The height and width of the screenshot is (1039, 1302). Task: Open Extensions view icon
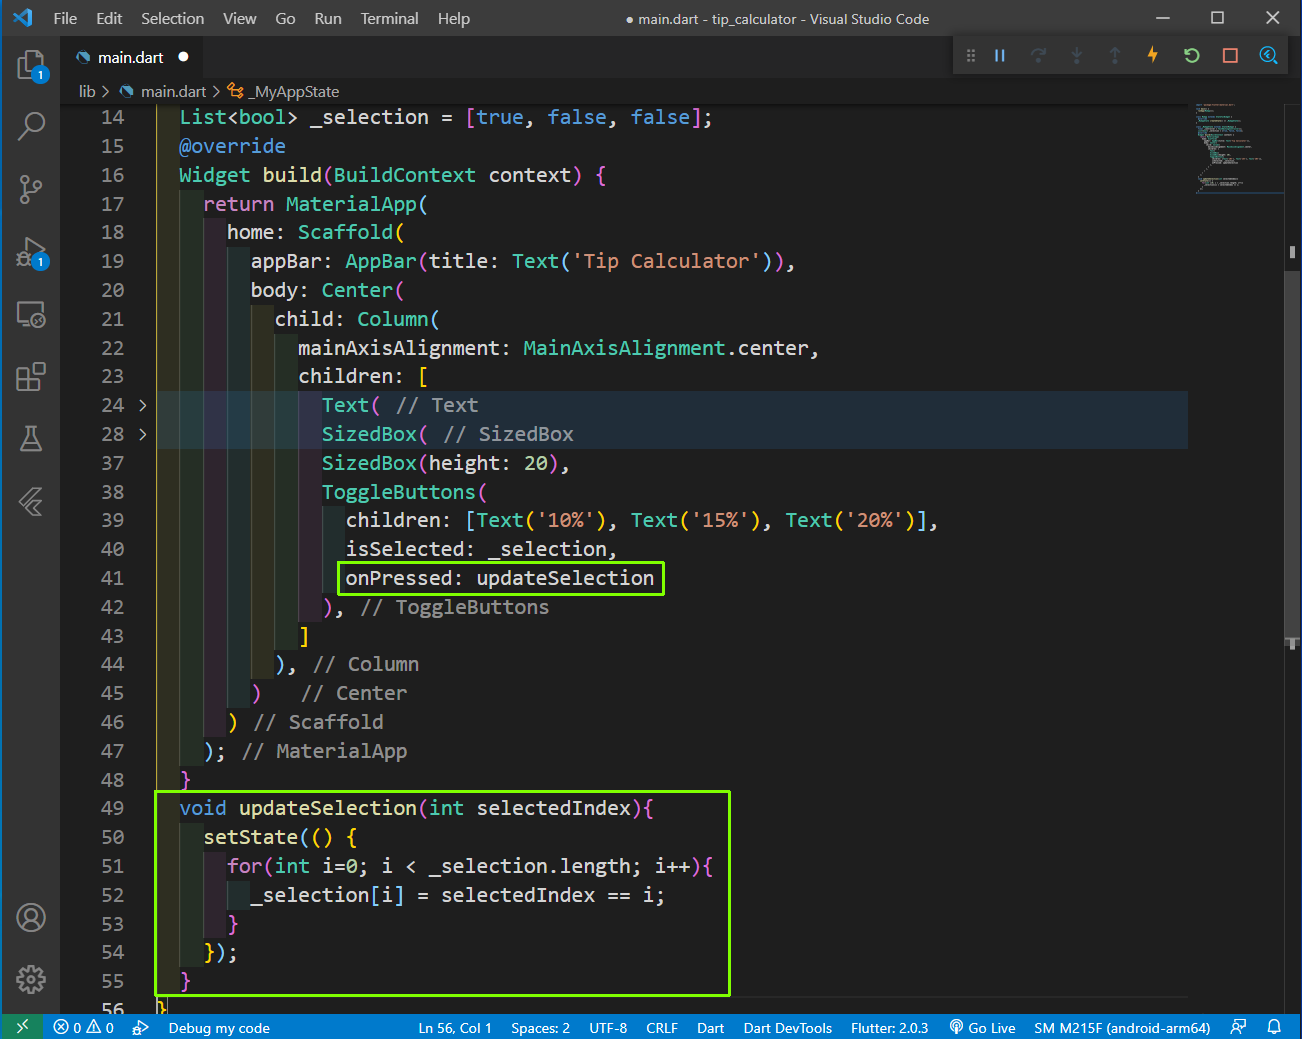coord(31,377)
